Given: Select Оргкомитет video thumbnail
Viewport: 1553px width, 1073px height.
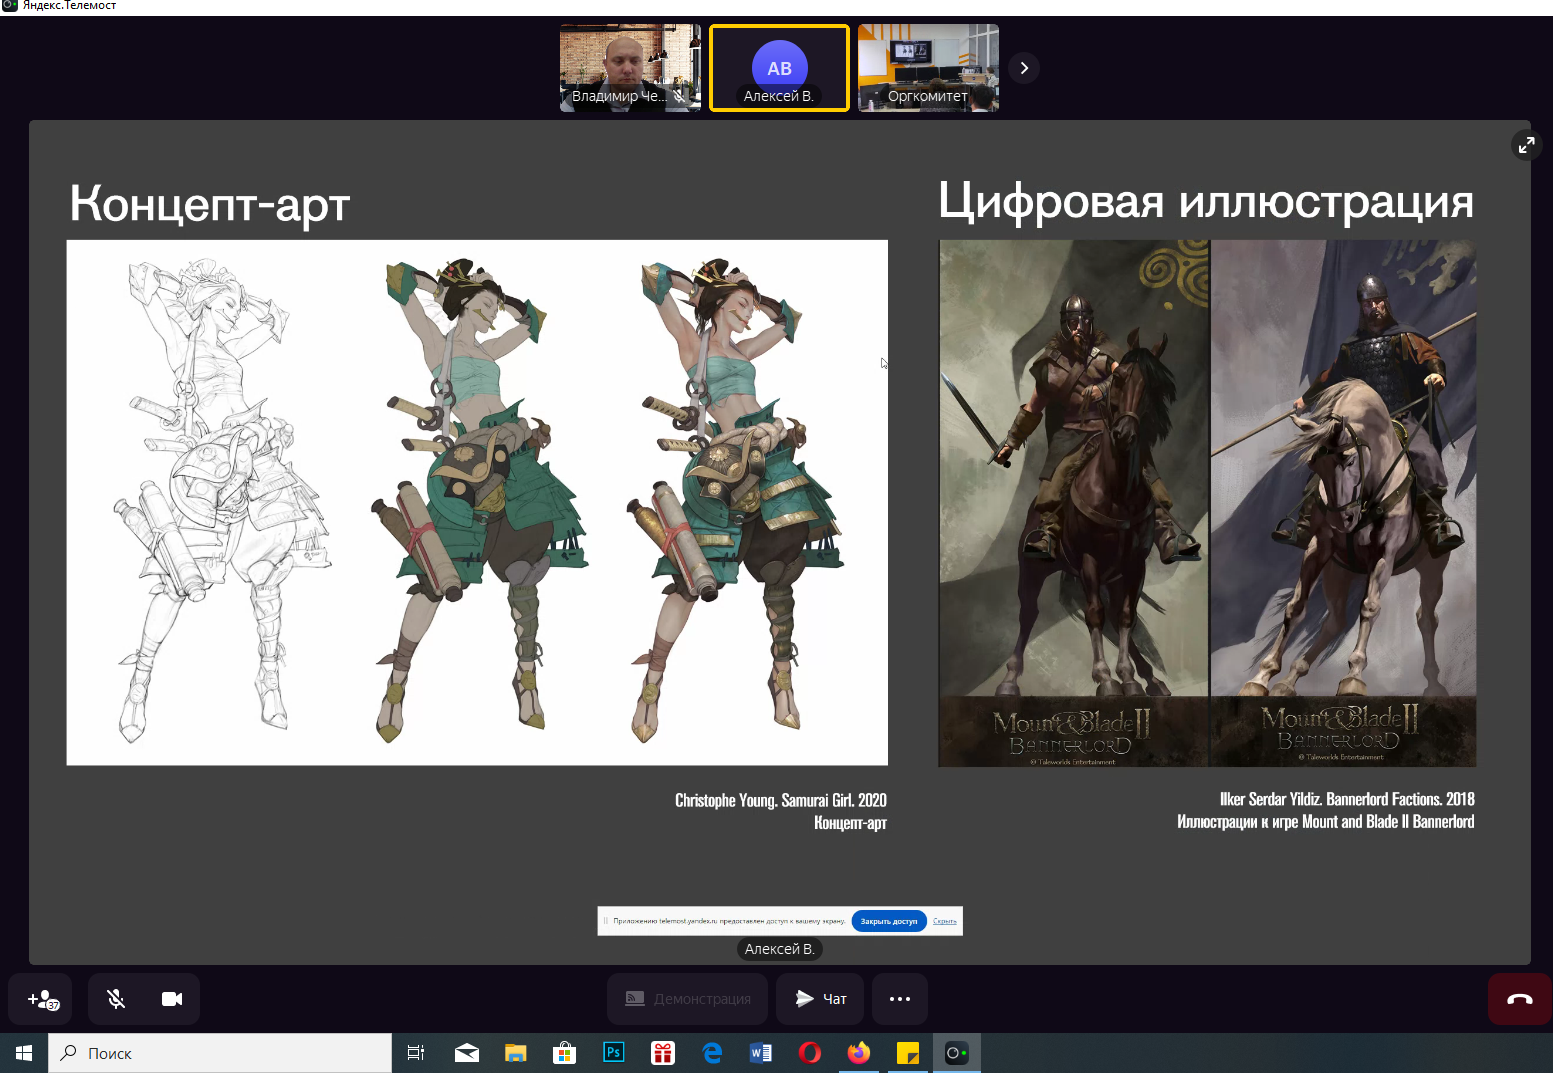Looking at the screenshot, I should click(928, 68).
